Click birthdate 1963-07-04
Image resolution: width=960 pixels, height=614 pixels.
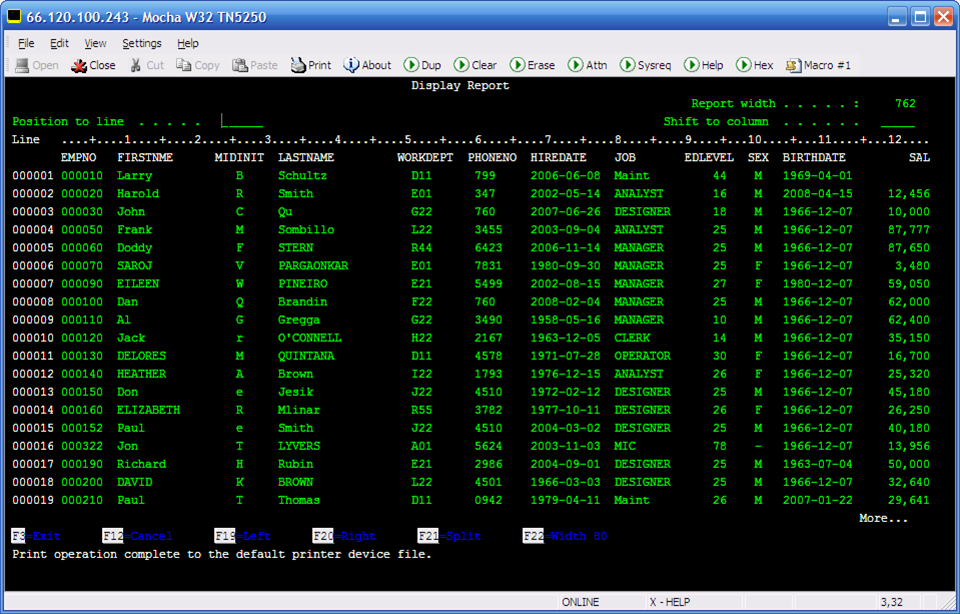click(817, 464)
